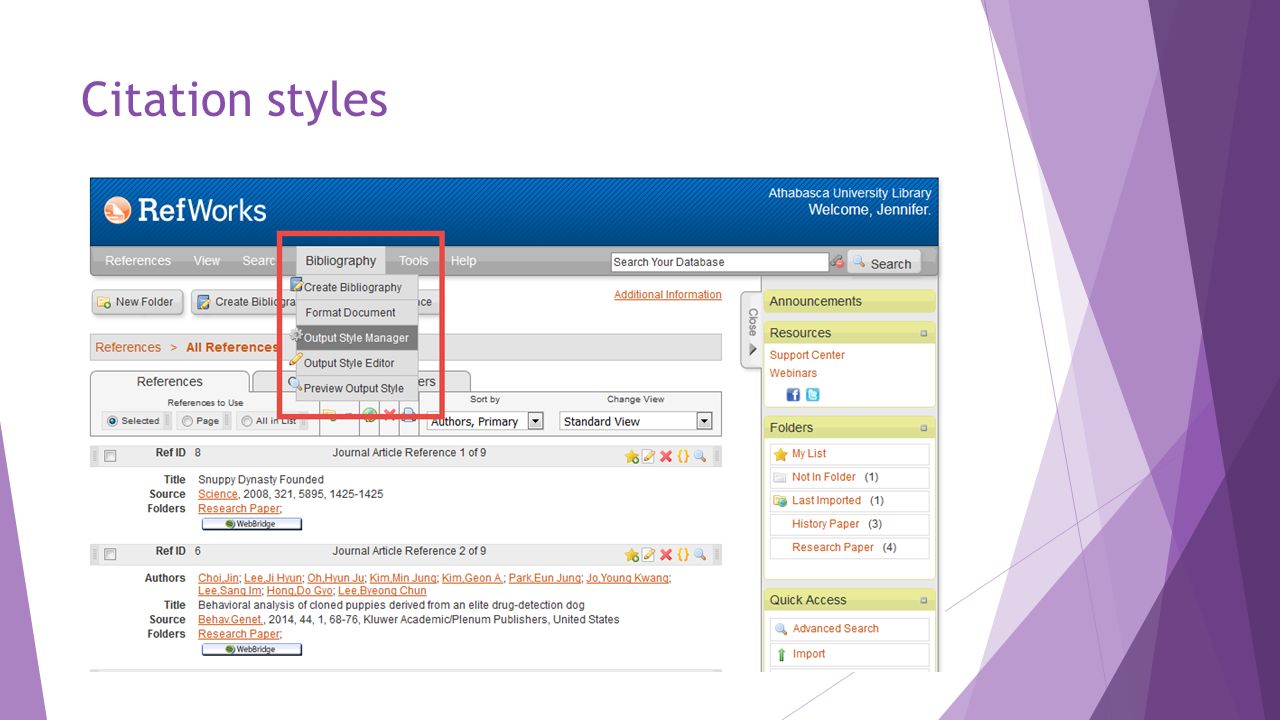The image size is (1280, 720).
Task: Collapse the Resources panel
Action: click(924, 333)
